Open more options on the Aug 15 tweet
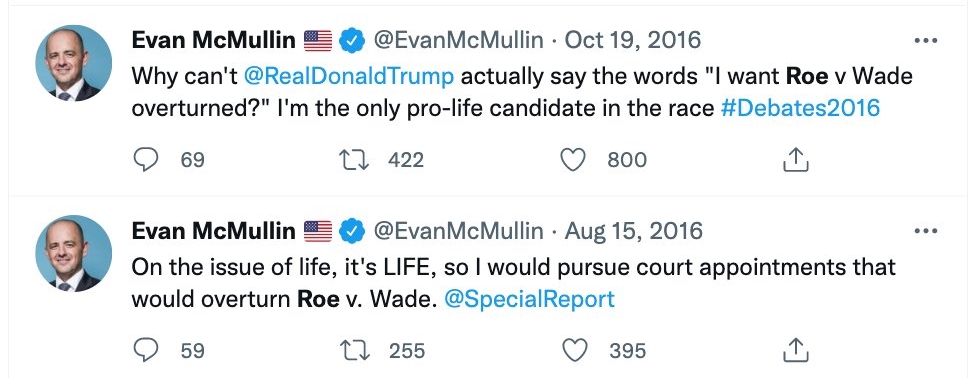The height and width of the screenshot is (378, 974). (926, 232)
